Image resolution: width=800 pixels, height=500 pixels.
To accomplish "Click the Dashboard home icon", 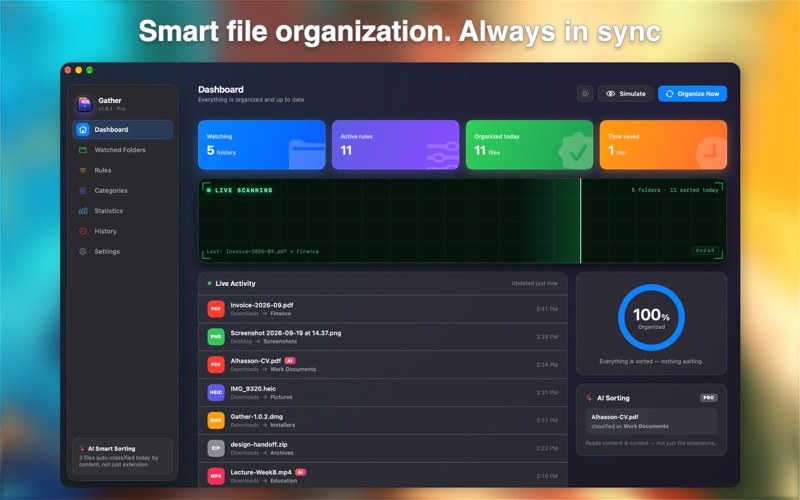I will [x=83, y=130].
